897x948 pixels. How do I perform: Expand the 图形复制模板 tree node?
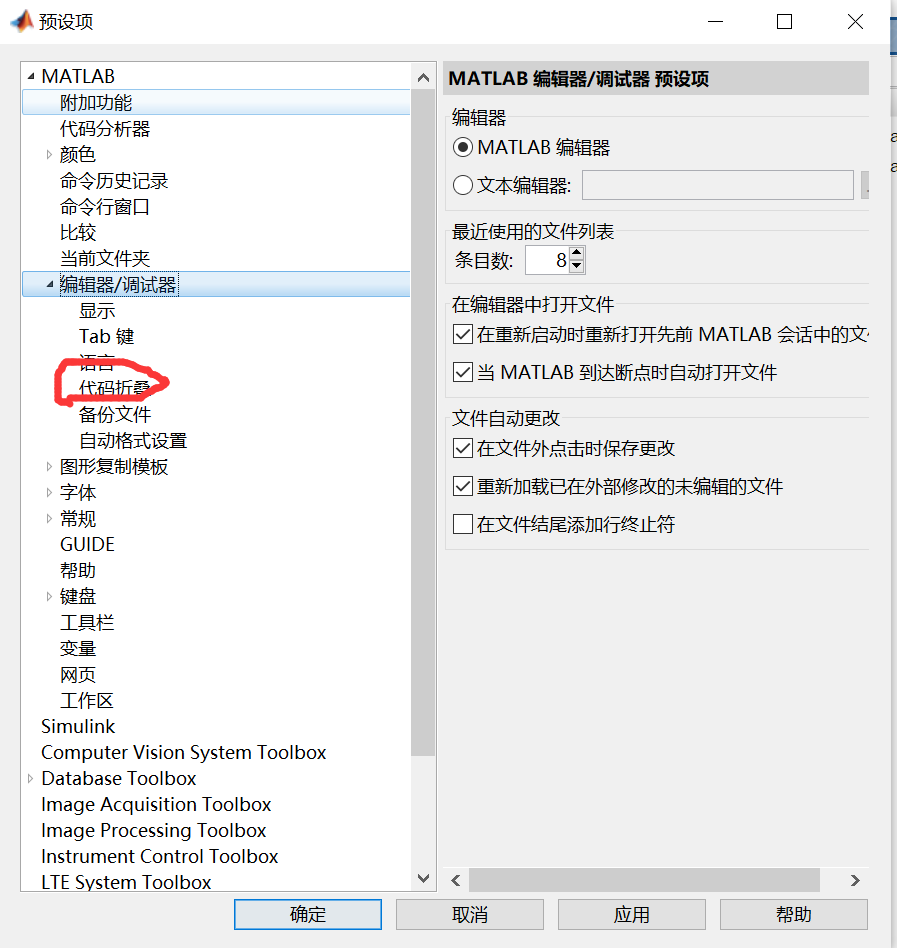click(x=49, y=467)
